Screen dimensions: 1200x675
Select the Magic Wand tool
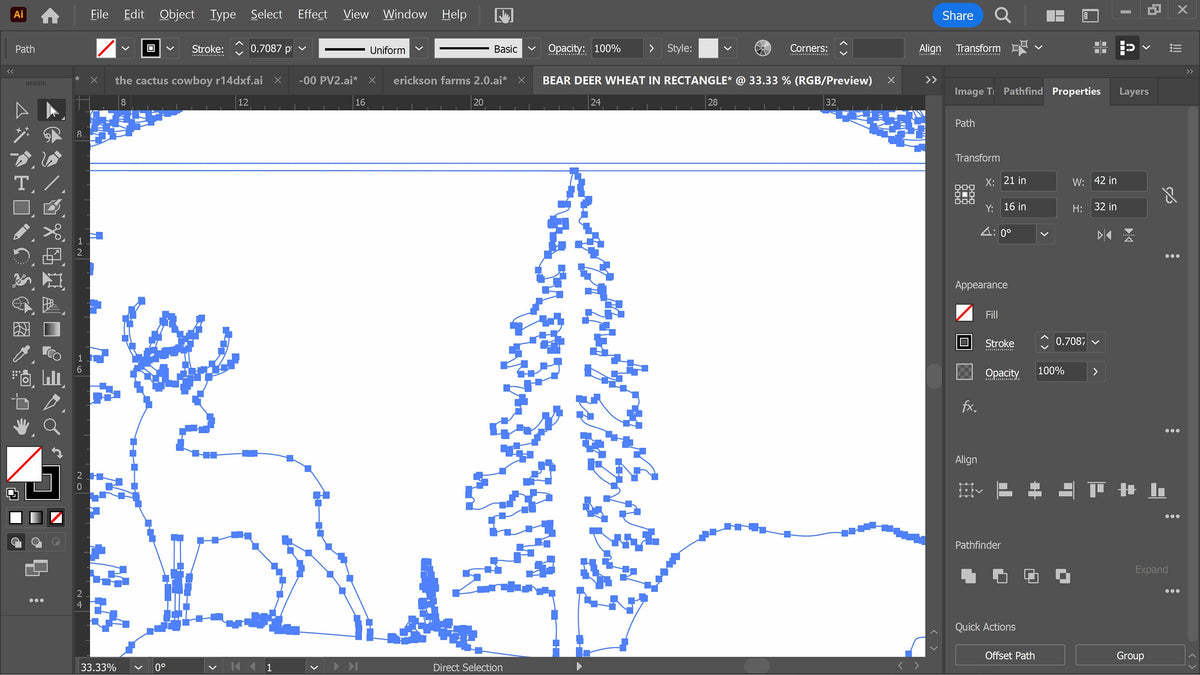point(21,135)
